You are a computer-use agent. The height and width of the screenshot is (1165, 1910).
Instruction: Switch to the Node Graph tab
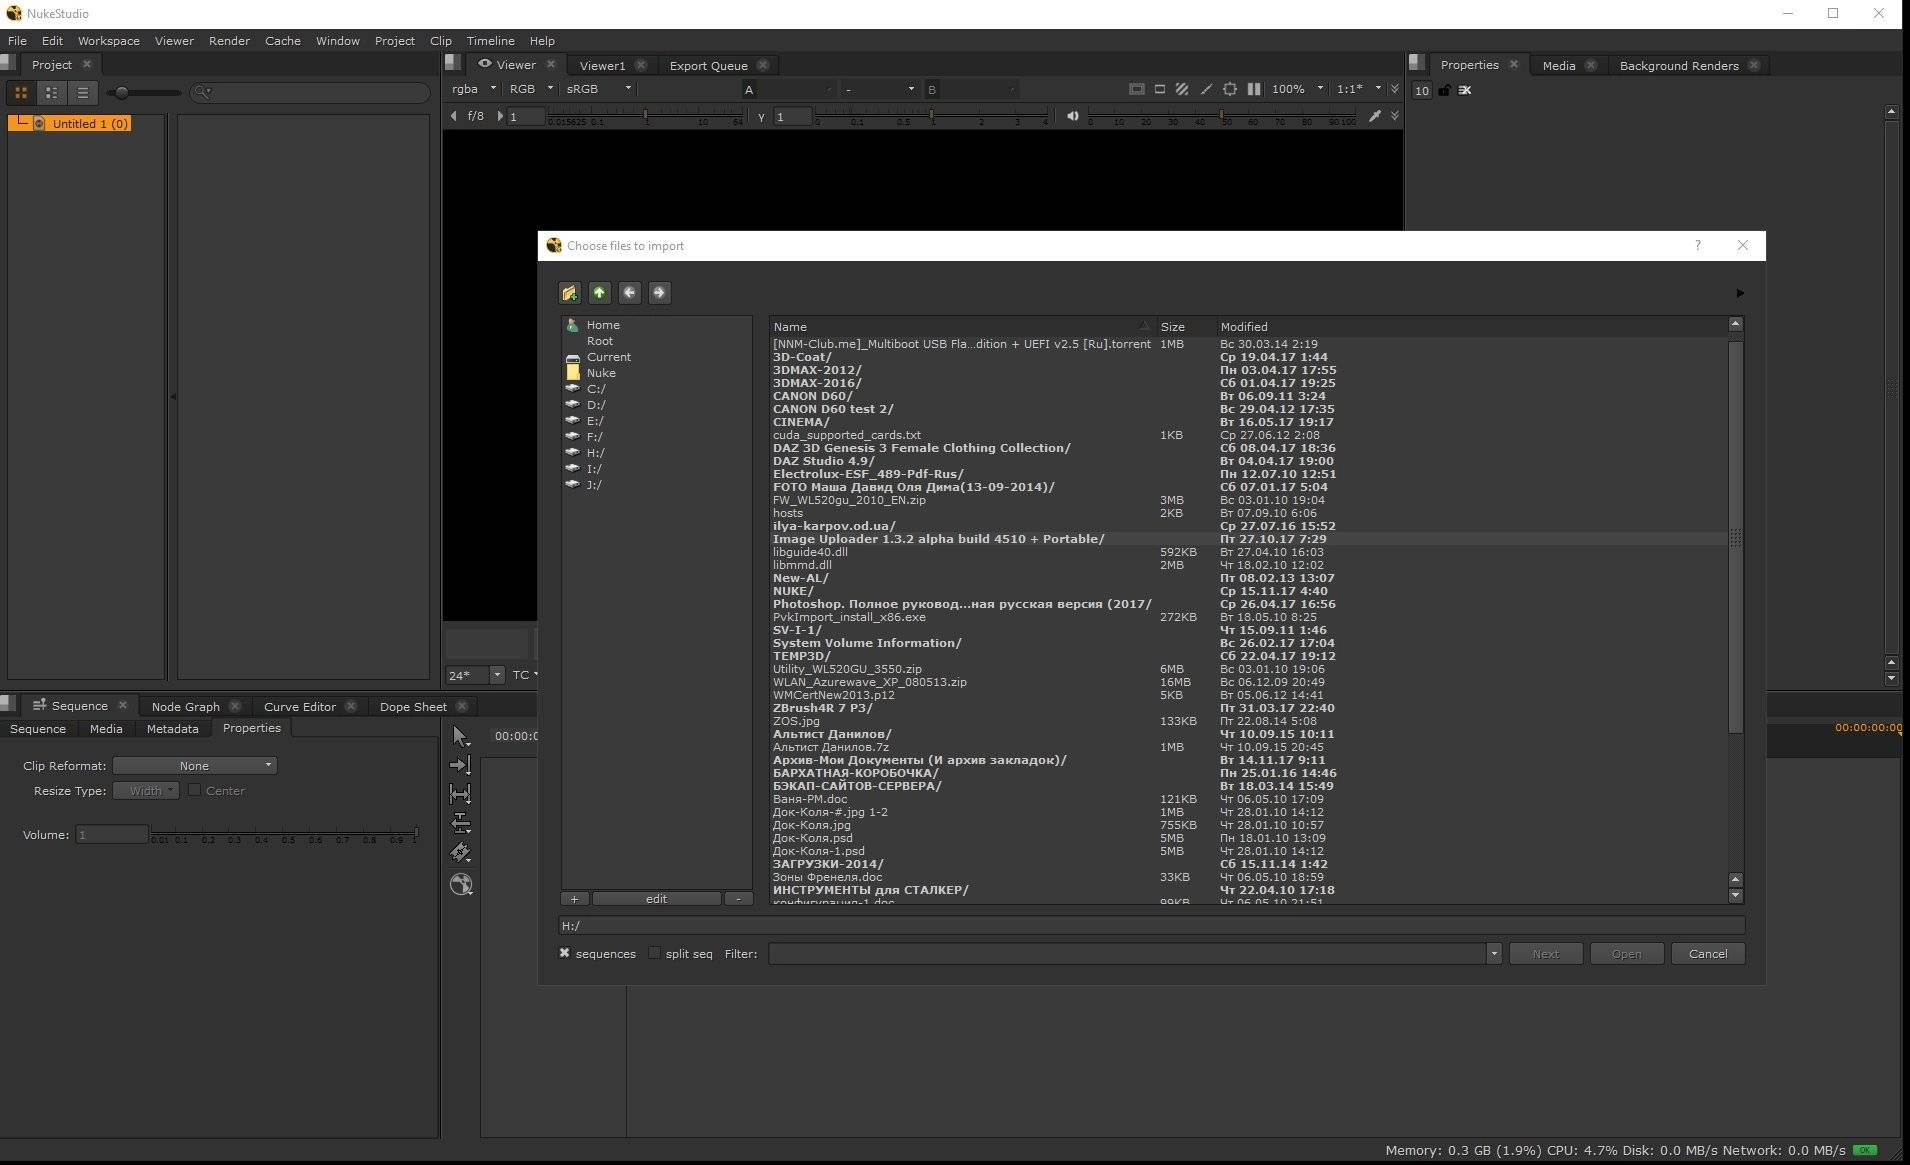click(x=186, y=706)
